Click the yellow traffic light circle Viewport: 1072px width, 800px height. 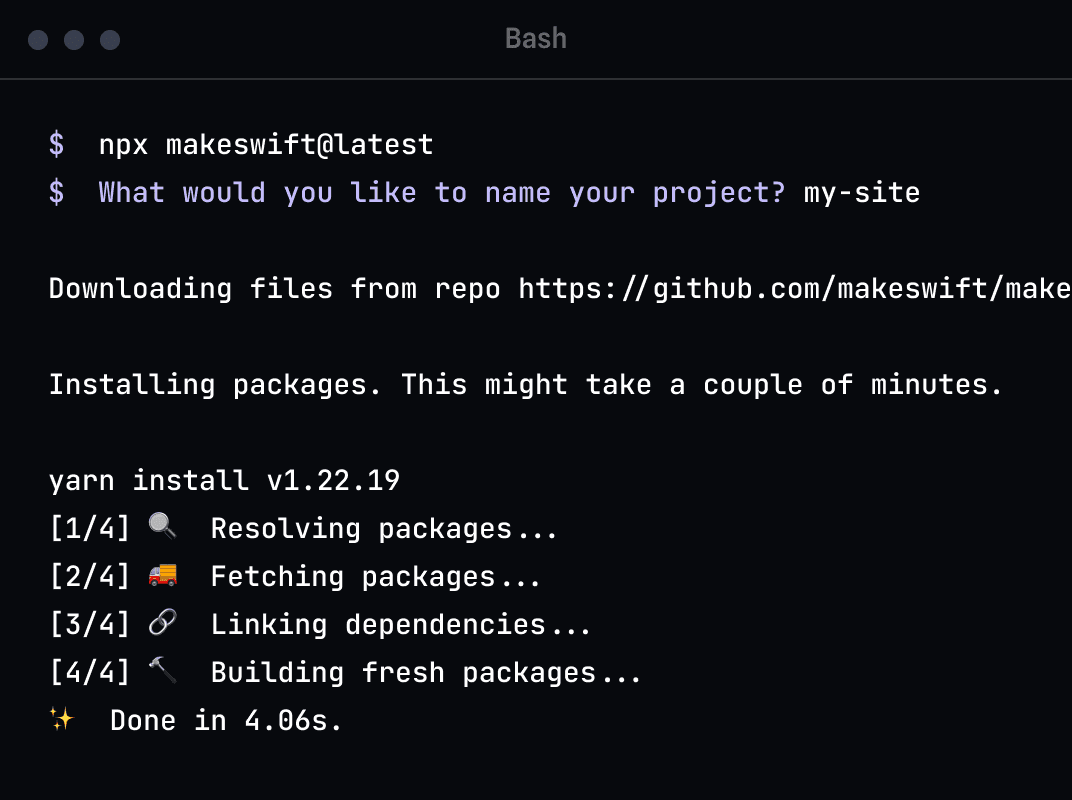tap(74, 40)
